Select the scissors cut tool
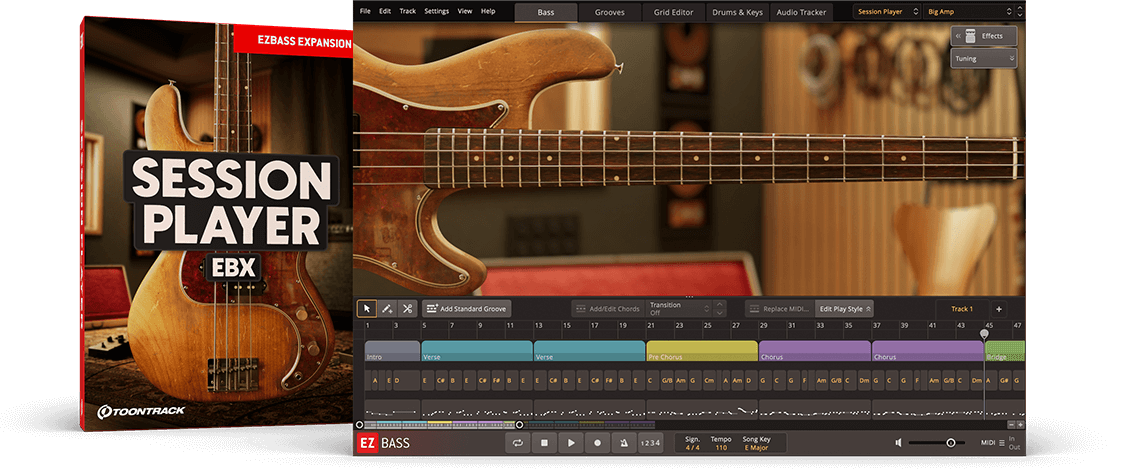 pyautogui.click(x=407, y=309)
